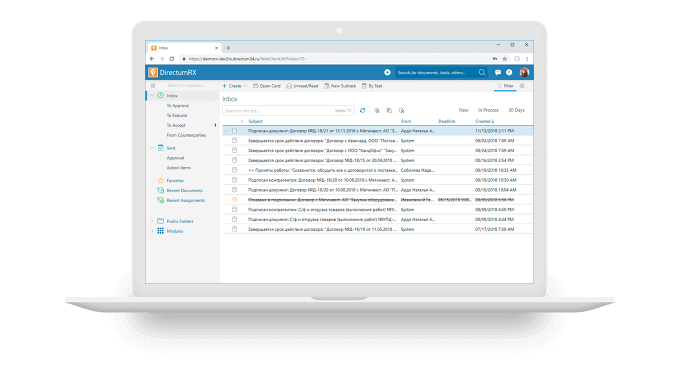Select checkbox of last inbox message

(x=234, y=229)
